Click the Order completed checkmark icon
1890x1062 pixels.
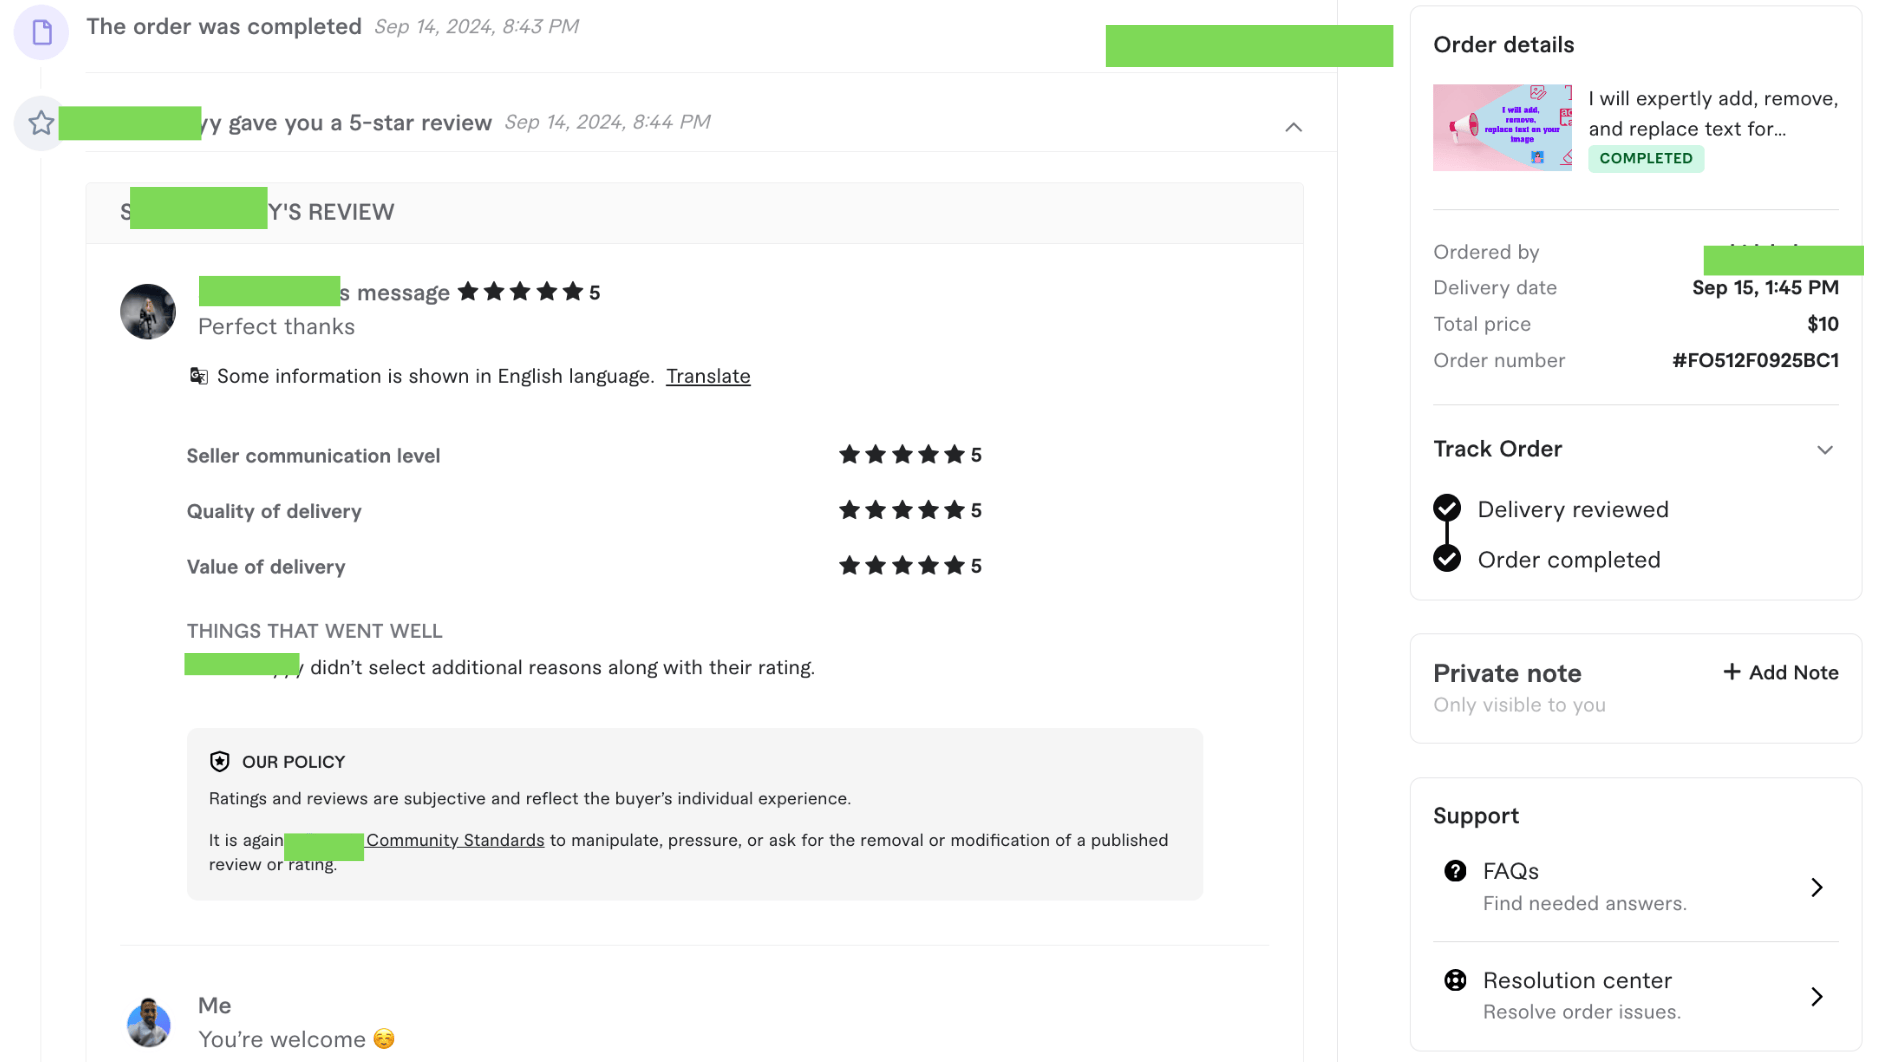tap(1446, 558)
